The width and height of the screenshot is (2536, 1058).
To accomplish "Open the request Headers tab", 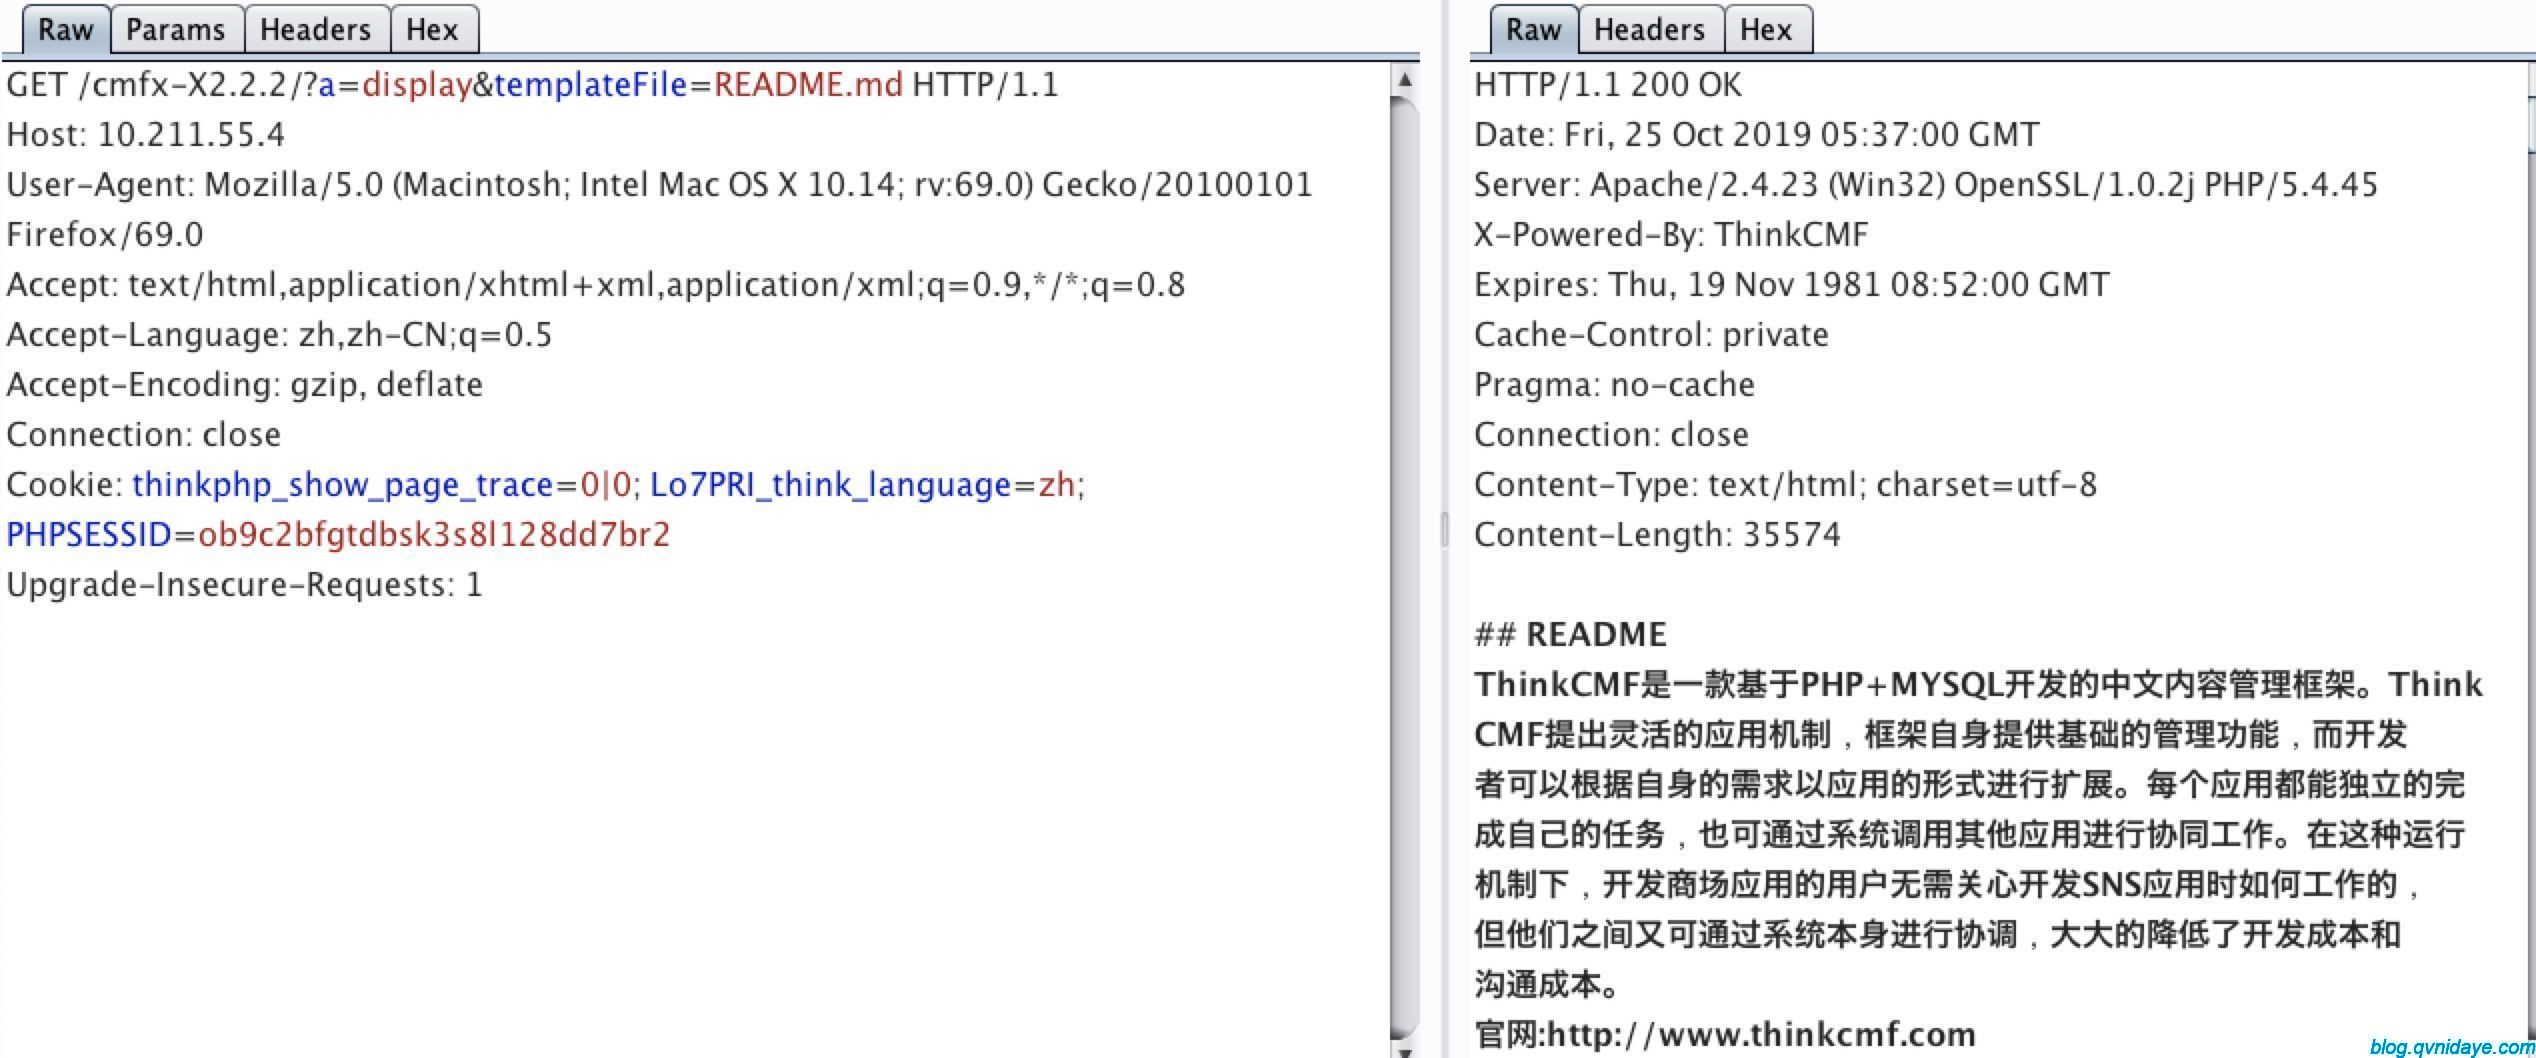I will click(316, 29).
